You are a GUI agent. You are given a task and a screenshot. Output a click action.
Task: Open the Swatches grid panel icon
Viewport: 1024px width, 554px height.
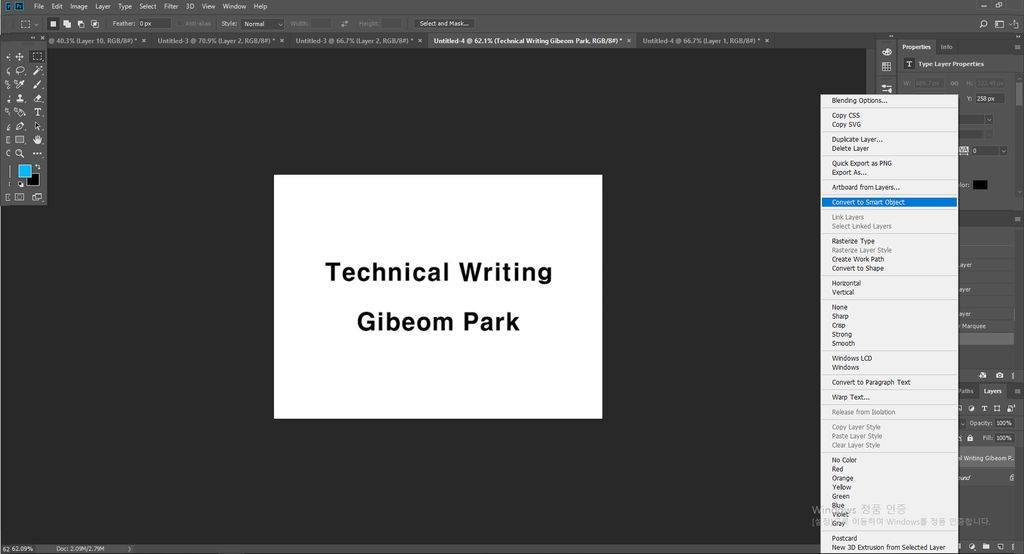coord(886,67)
